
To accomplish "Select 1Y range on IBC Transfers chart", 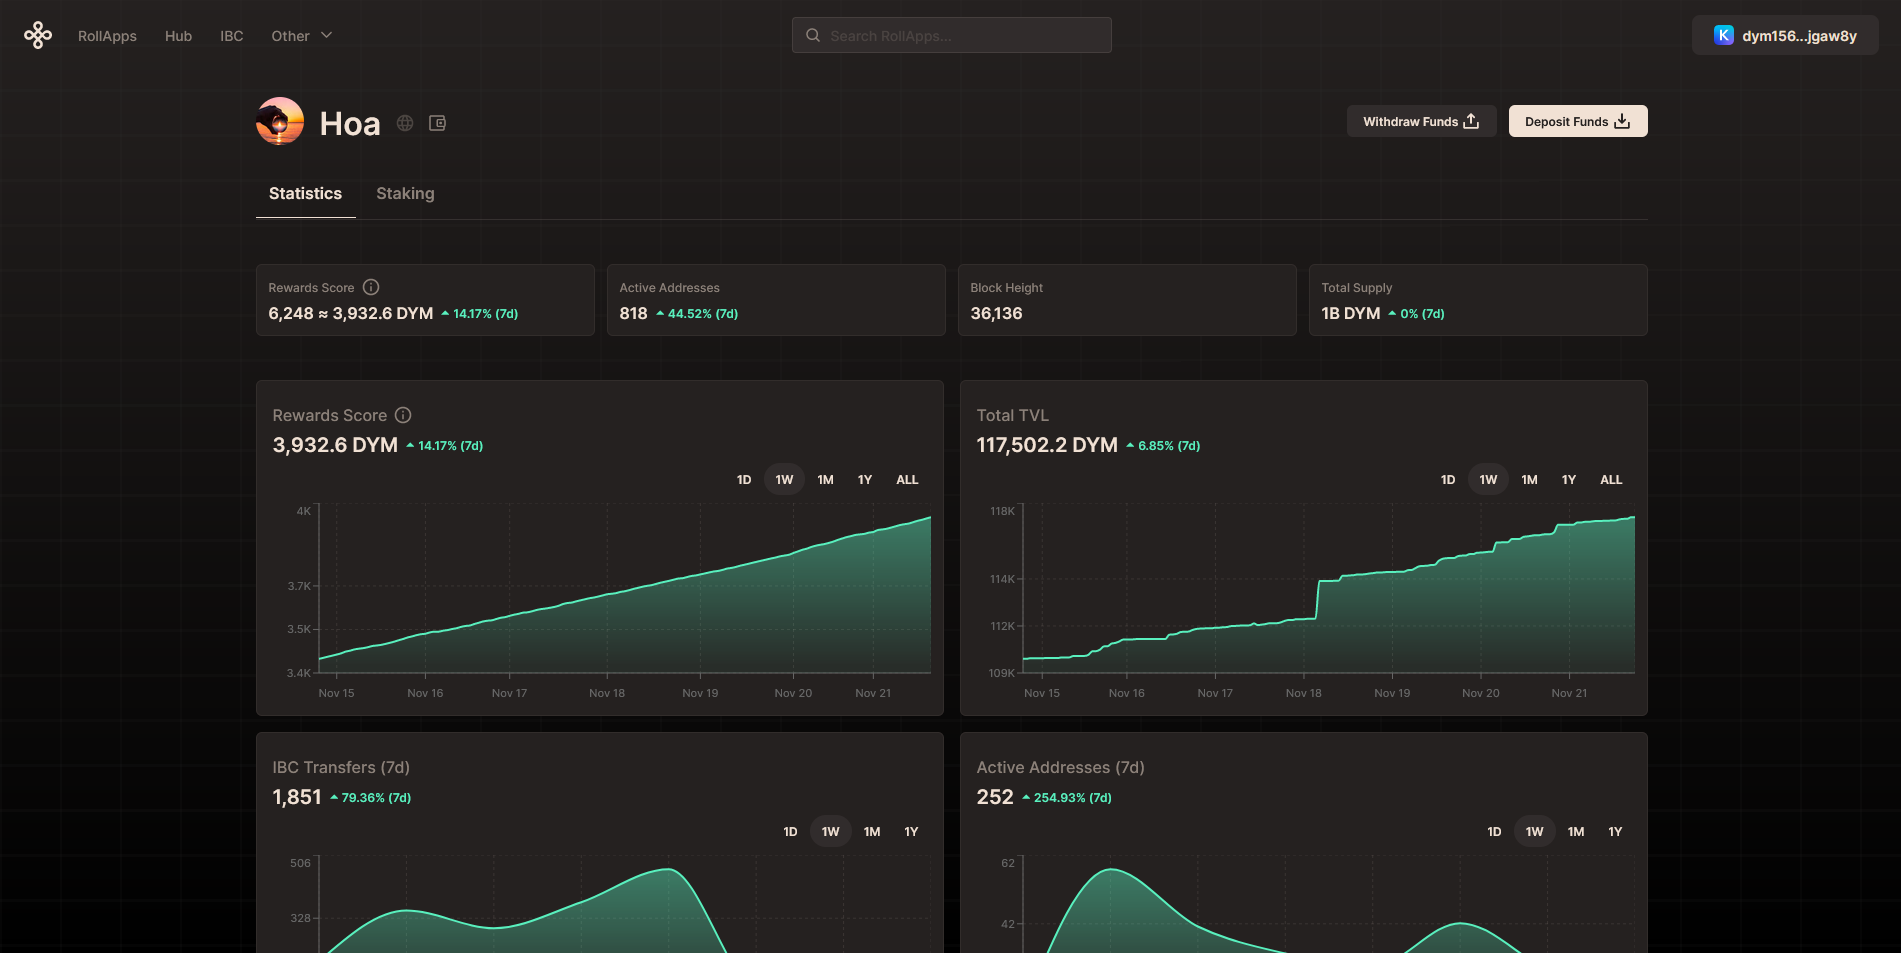I will coord(911,832).
